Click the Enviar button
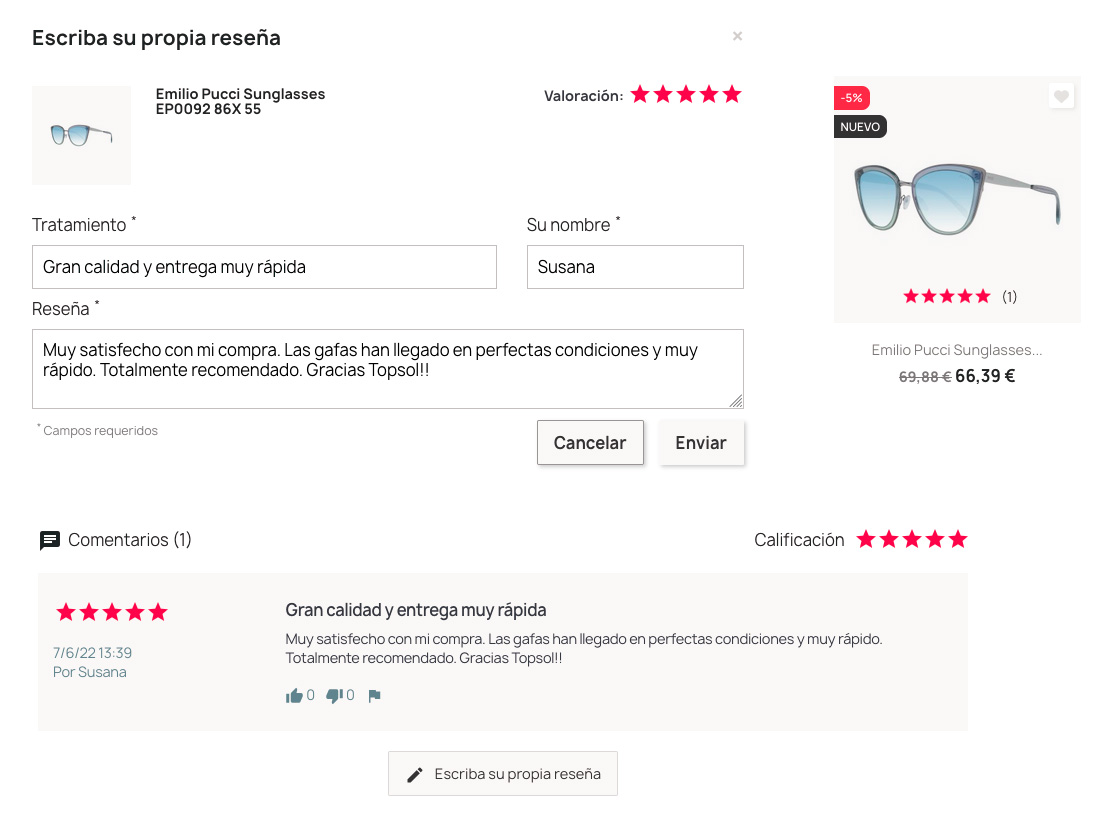1100x820 pixels. click(x=701, y=443)
